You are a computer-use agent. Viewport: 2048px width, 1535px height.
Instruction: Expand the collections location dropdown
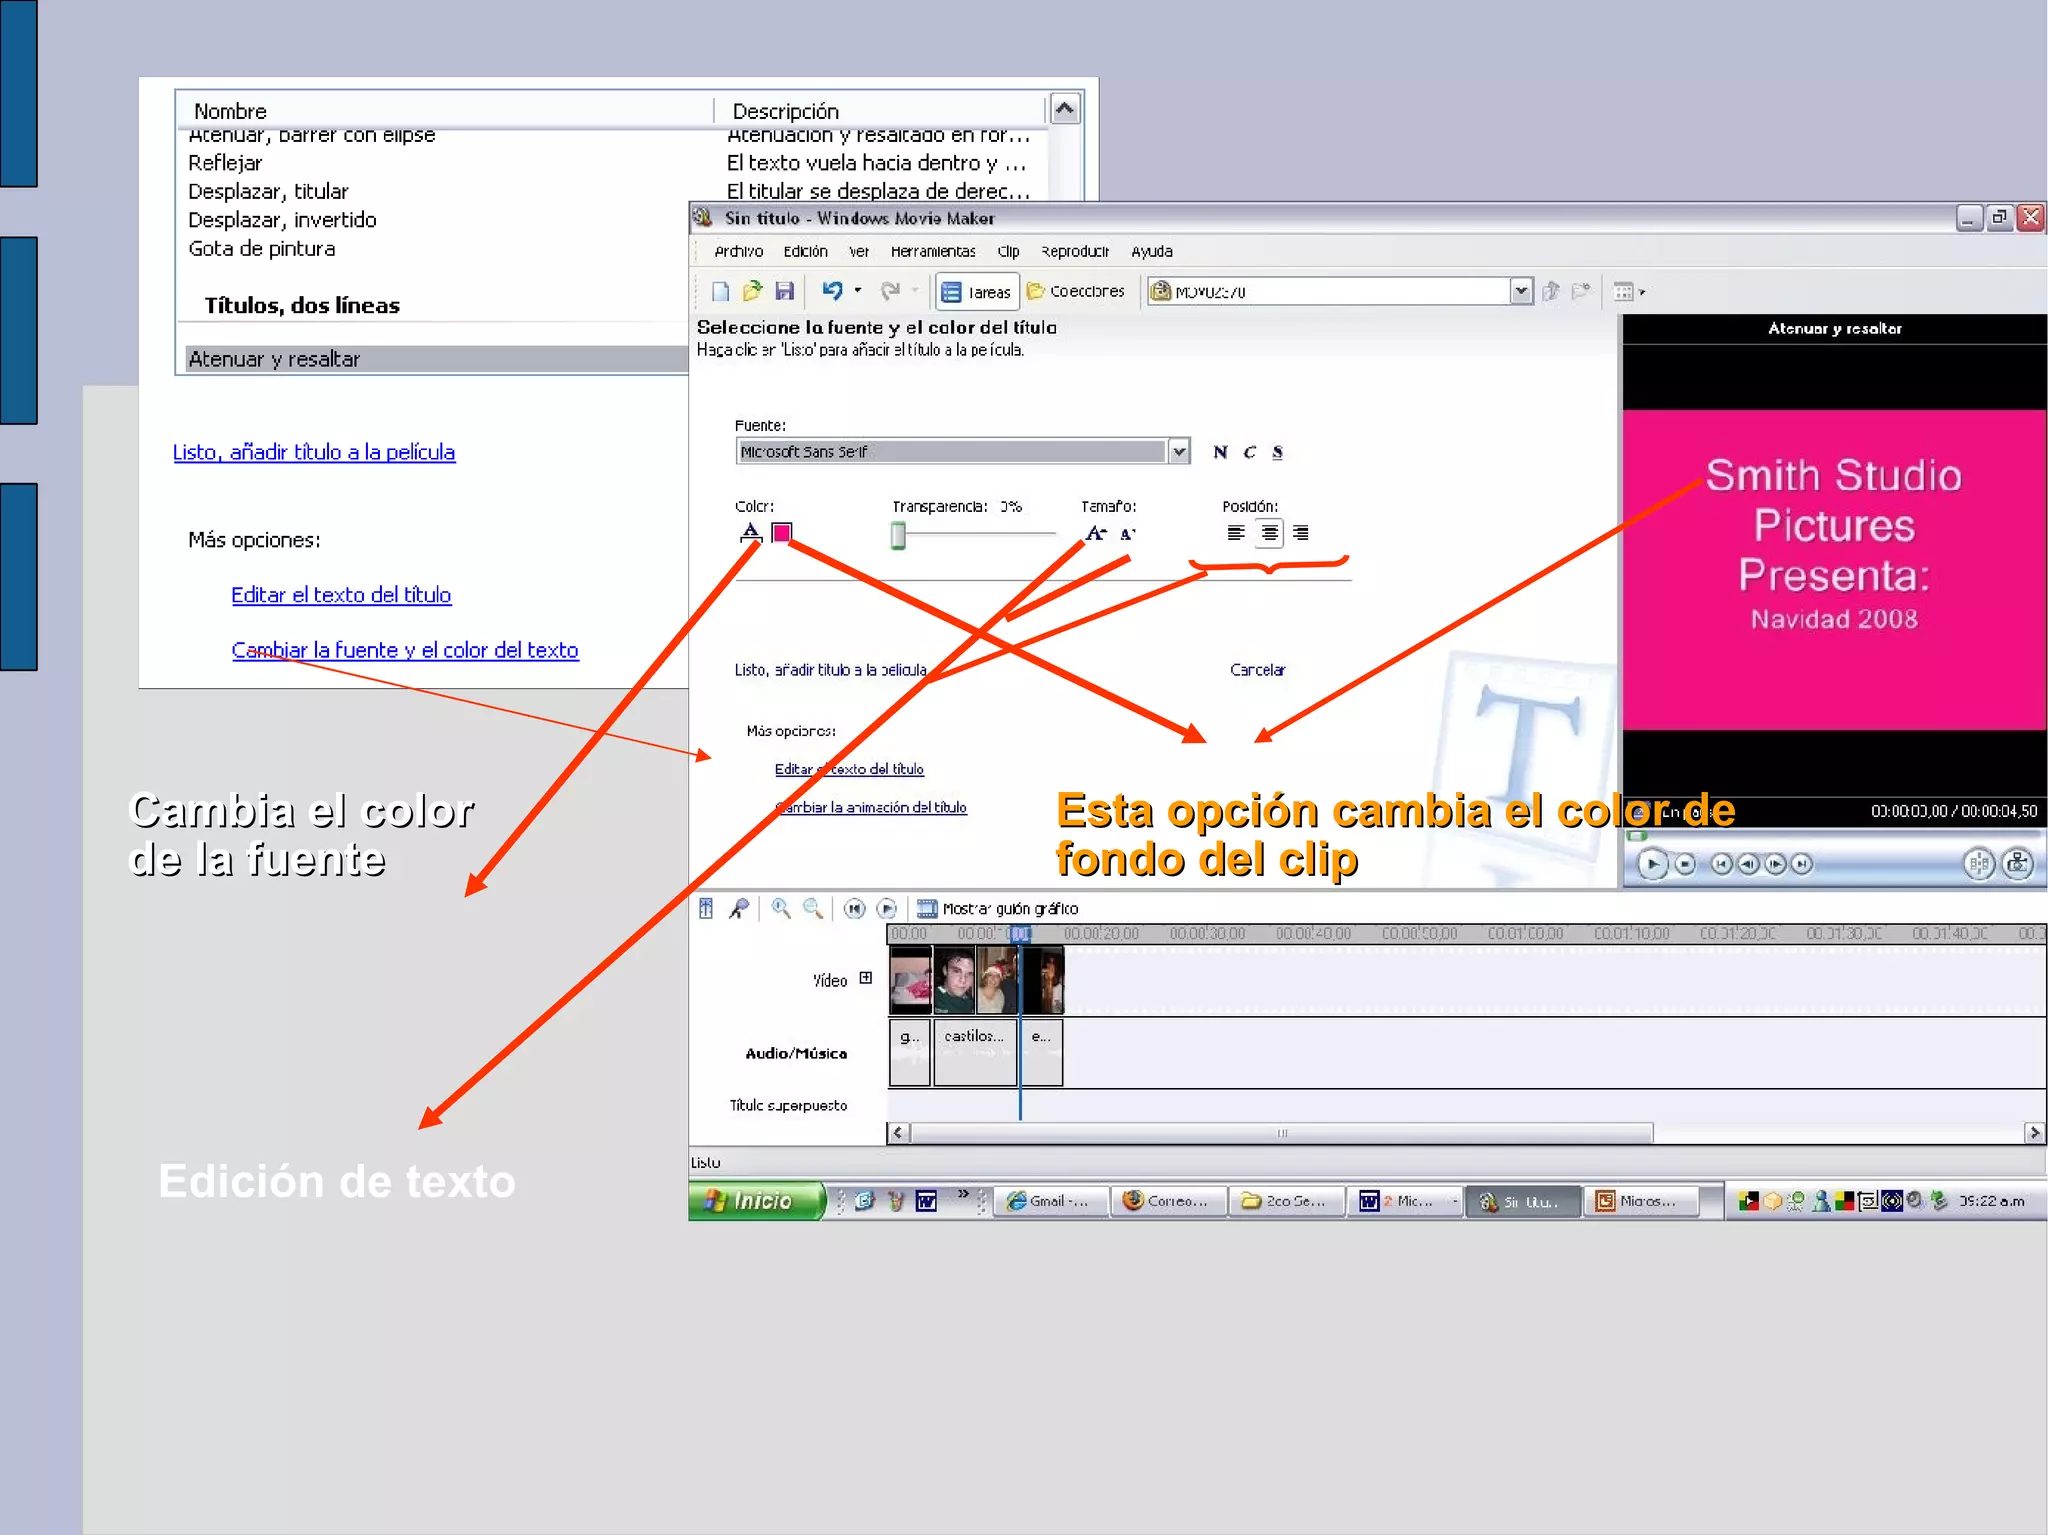point(1520,291)
